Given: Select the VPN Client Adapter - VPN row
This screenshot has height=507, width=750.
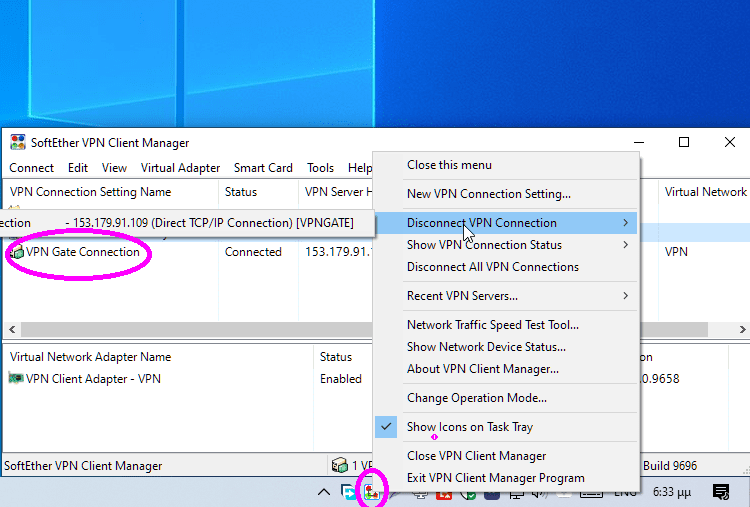Looking at the screenshot, I should 93,379.
